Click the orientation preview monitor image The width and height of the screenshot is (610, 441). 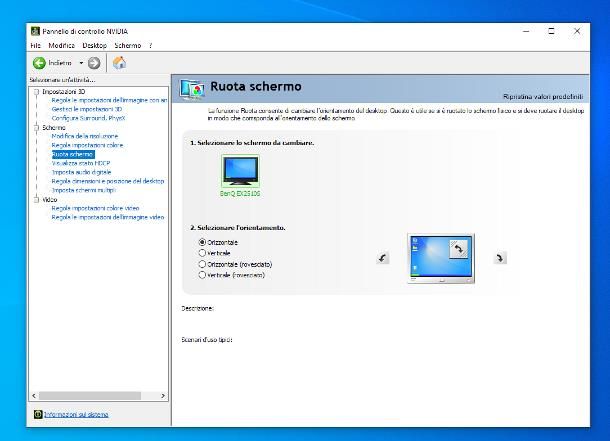pyautogui.click(x=441, y=259)
